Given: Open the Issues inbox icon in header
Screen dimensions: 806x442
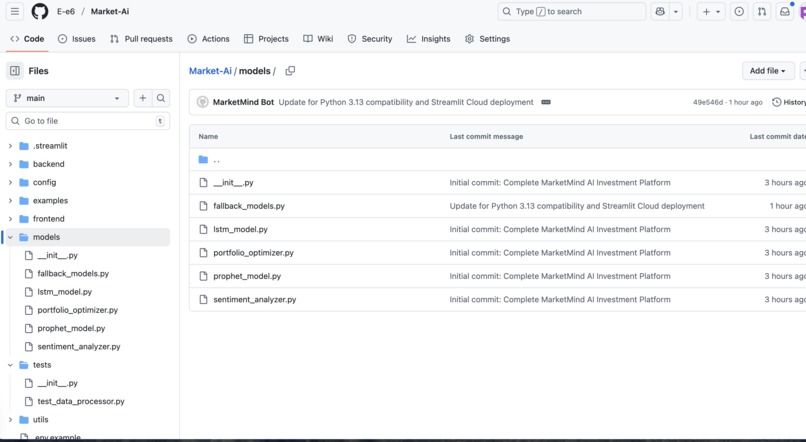Looking at the screenshot, I should pyautogui.click(x=739, y=11).
